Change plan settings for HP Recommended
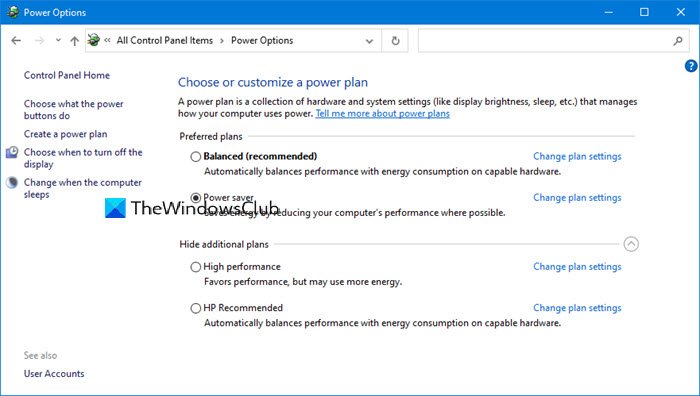Viewport: 700px width, 396px height. 577,308
